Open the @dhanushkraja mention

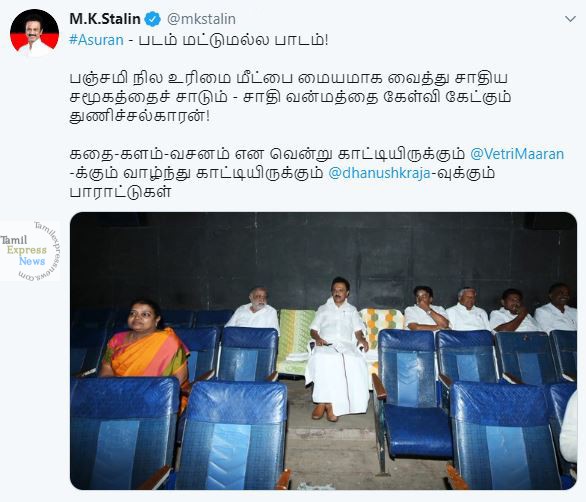click(x=379, y=173)
